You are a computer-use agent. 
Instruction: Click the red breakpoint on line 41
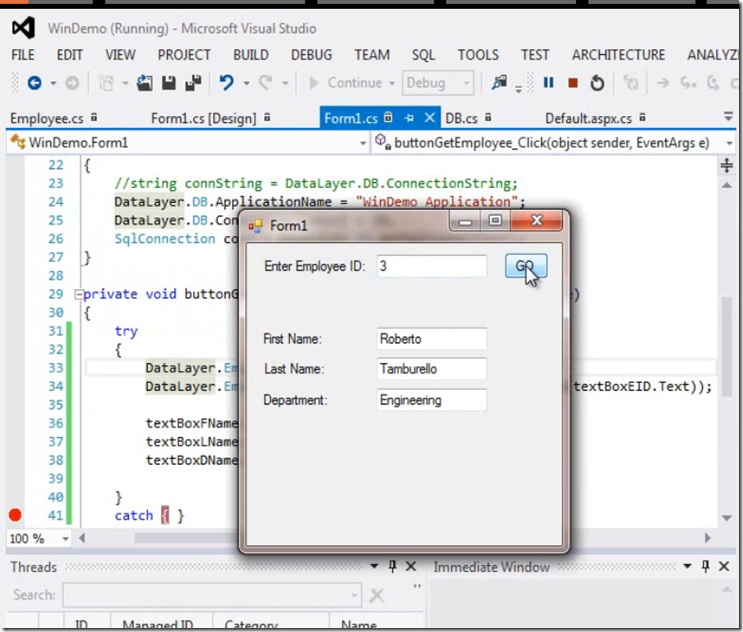[x=15, y=515]
